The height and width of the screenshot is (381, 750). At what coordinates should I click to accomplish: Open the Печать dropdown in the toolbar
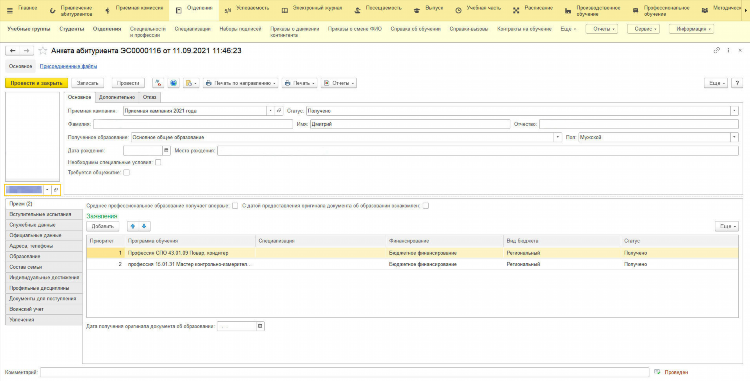(x=299, y=83)
